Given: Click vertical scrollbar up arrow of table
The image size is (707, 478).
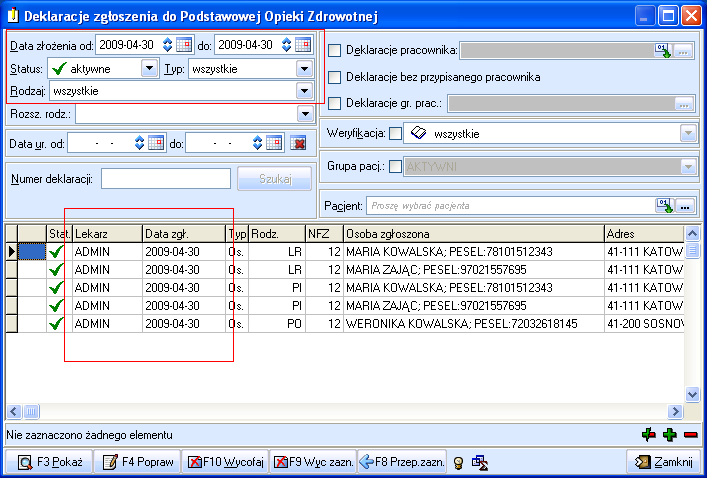Looking at the screenshot, I should pos(692,234).
